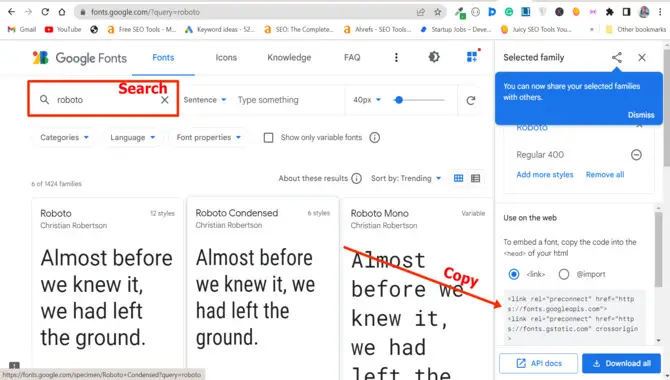
Task: Expand the Categories dropdown
Action: point(64,138)
